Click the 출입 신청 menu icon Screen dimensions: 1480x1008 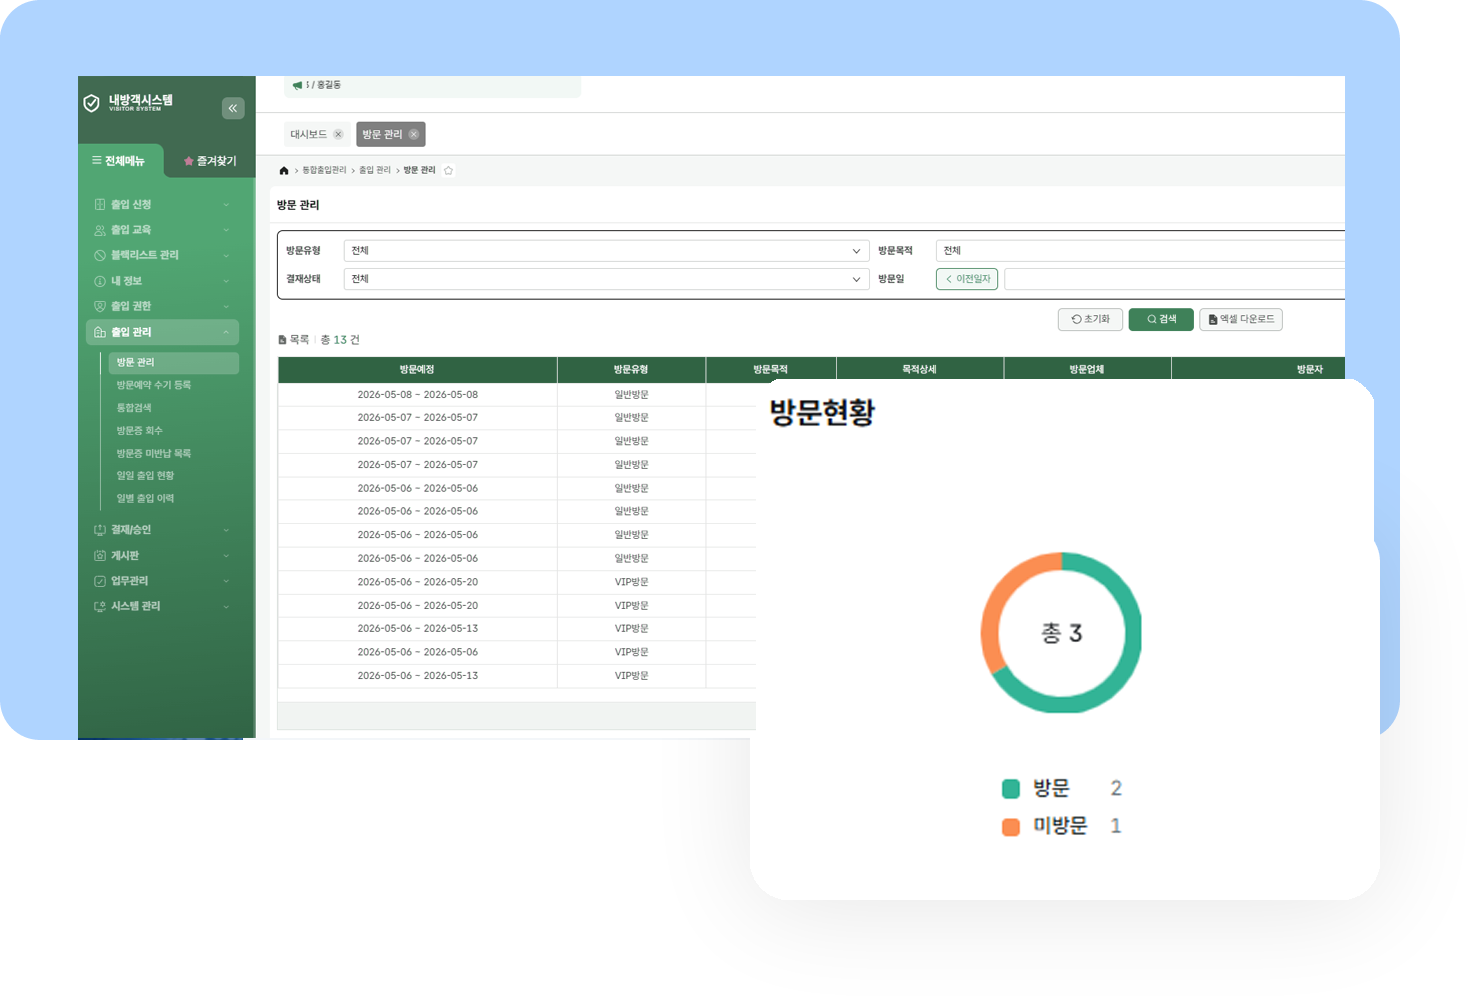[99, 204]
